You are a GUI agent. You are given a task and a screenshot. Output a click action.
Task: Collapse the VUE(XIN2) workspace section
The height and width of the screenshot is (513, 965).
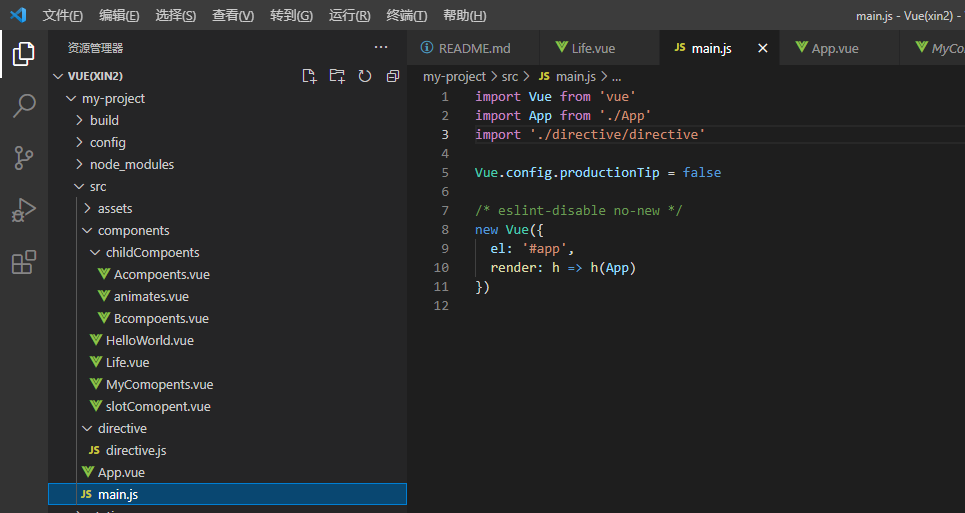(58, 76)
